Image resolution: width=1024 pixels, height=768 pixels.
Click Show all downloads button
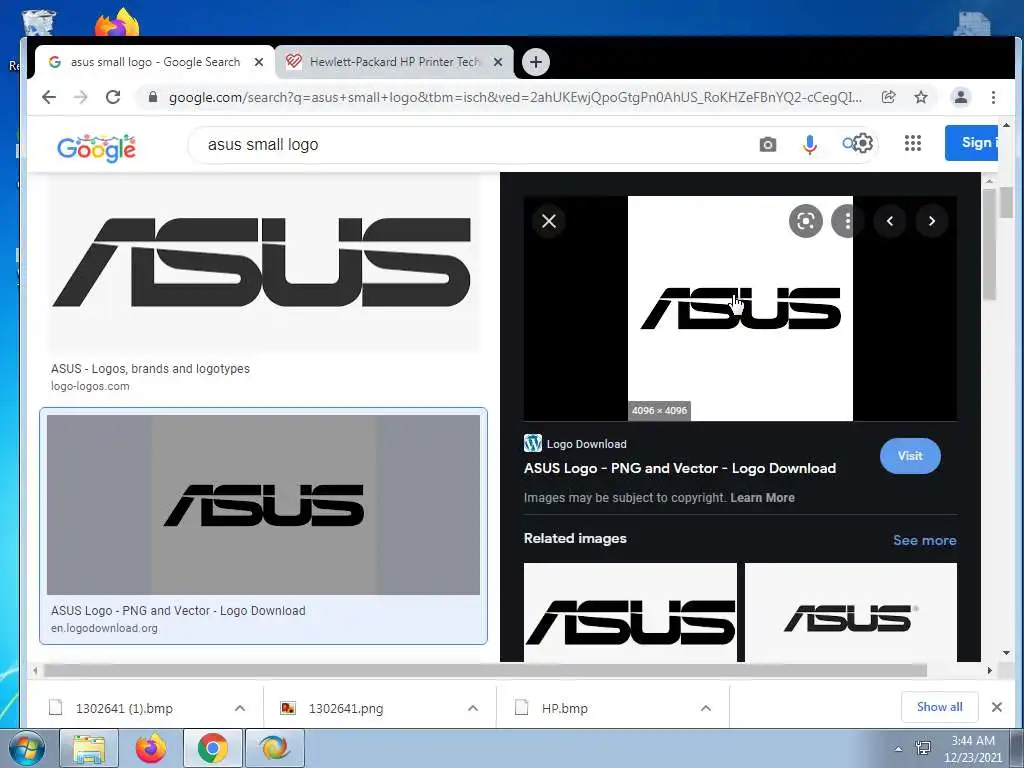(x=939, y=707)
